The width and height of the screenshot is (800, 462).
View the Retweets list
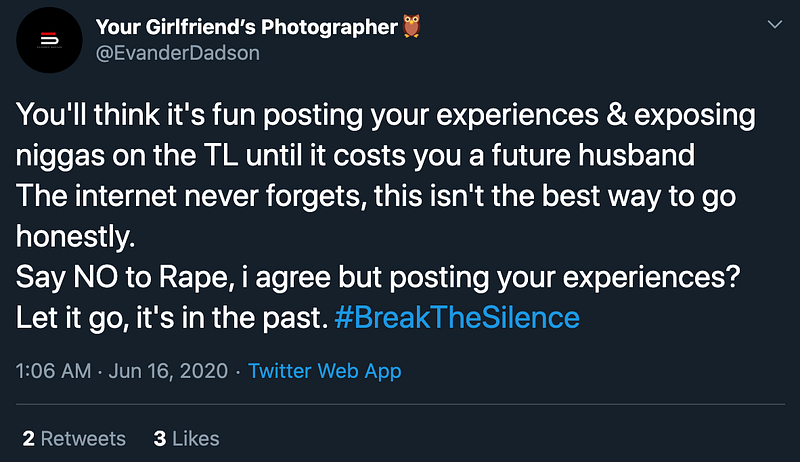click(x=83, y=438)
